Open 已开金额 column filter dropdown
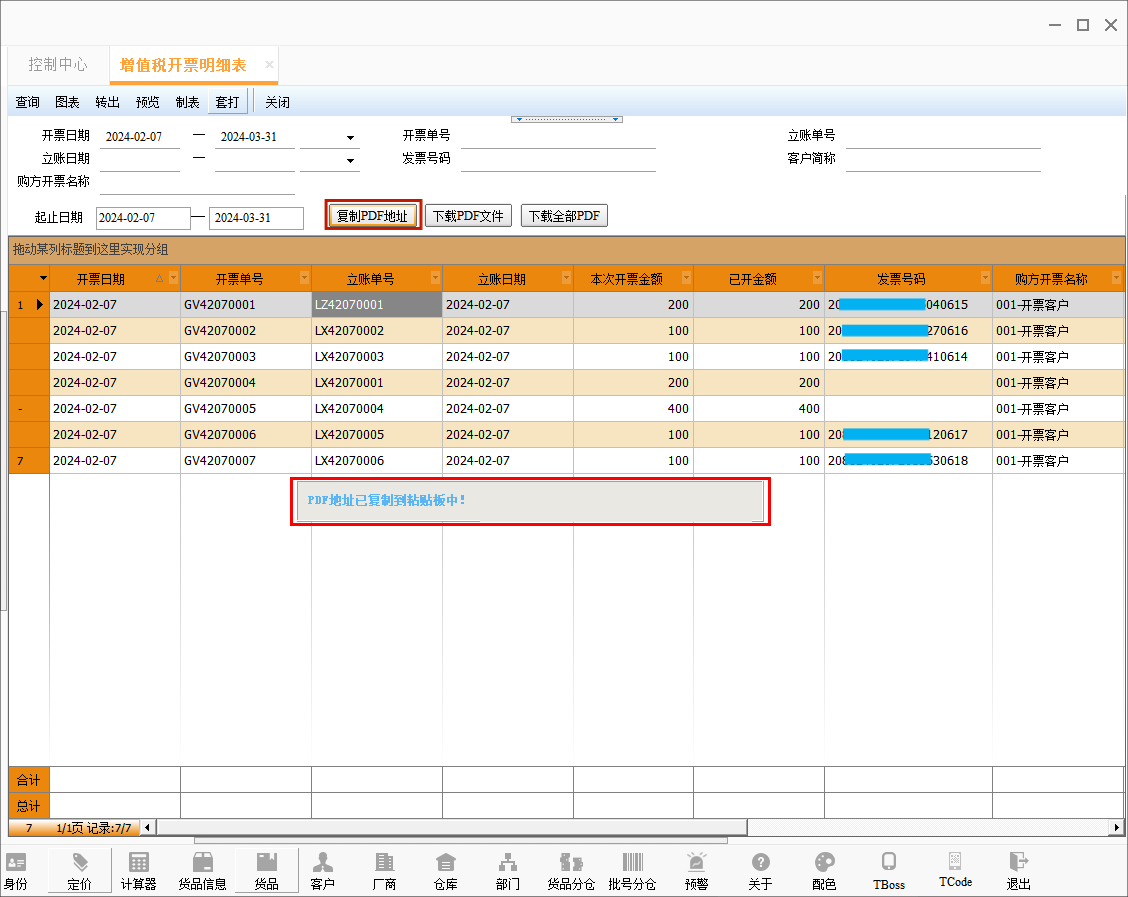 (817, 278)
